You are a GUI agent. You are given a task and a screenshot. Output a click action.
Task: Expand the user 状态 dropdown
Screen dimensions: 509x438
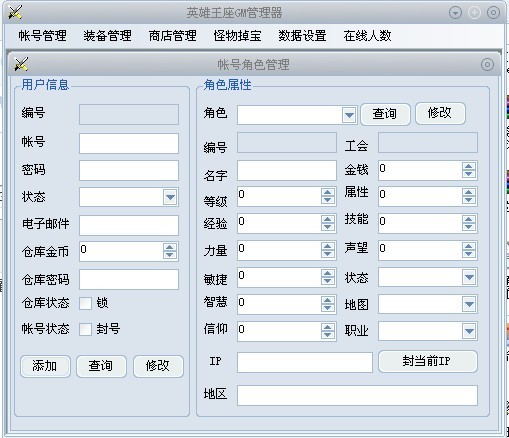tap(170, 197)
